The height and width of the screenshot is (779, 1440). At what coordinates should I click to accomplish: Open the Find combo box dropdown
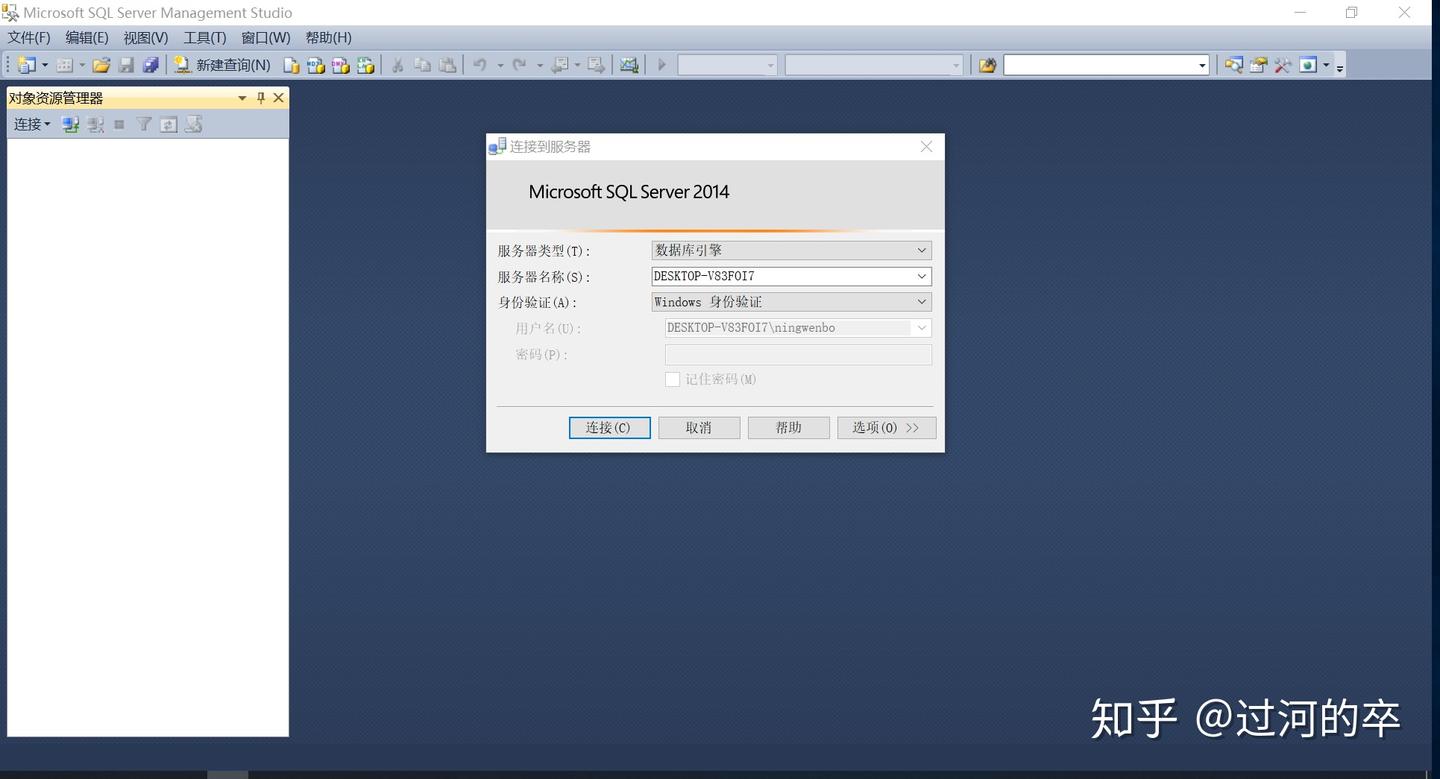[1202, 65]
